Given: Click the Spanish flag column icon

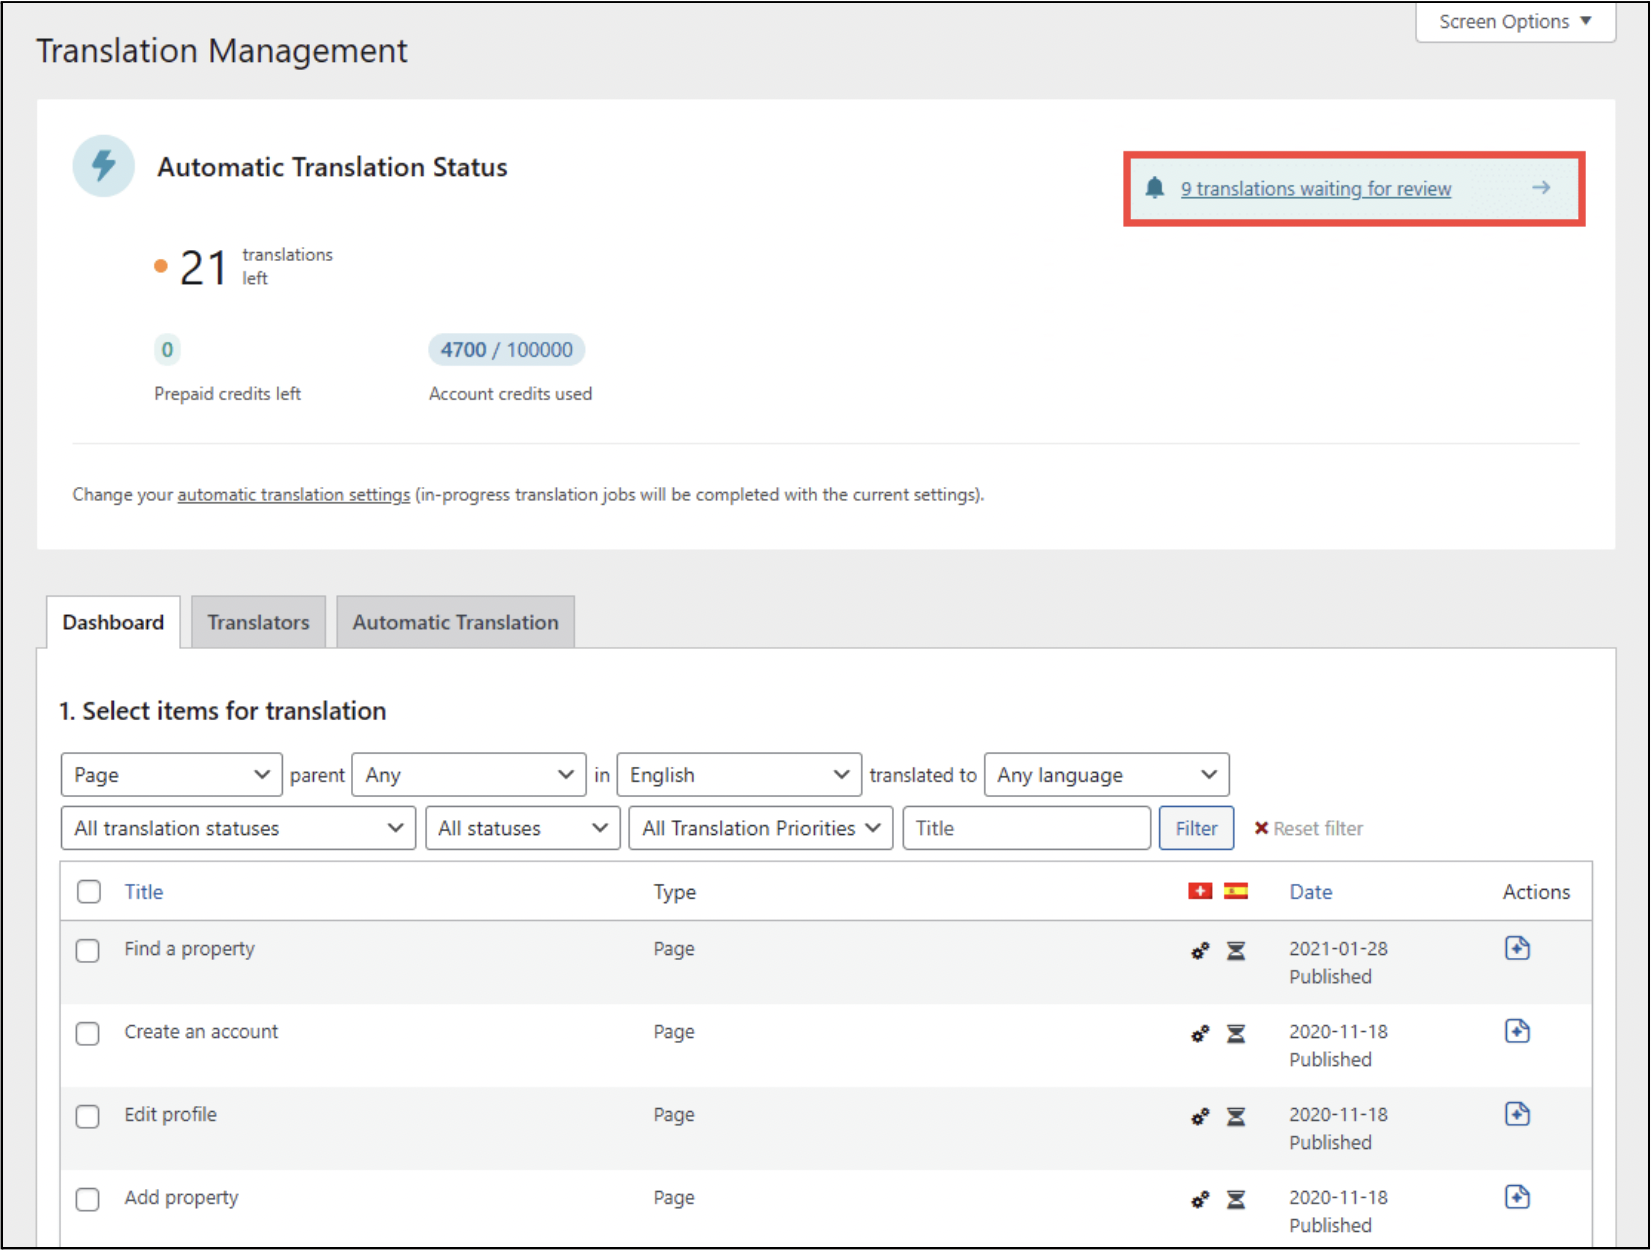Looking at the screenshot, I should click(1236, 891).
